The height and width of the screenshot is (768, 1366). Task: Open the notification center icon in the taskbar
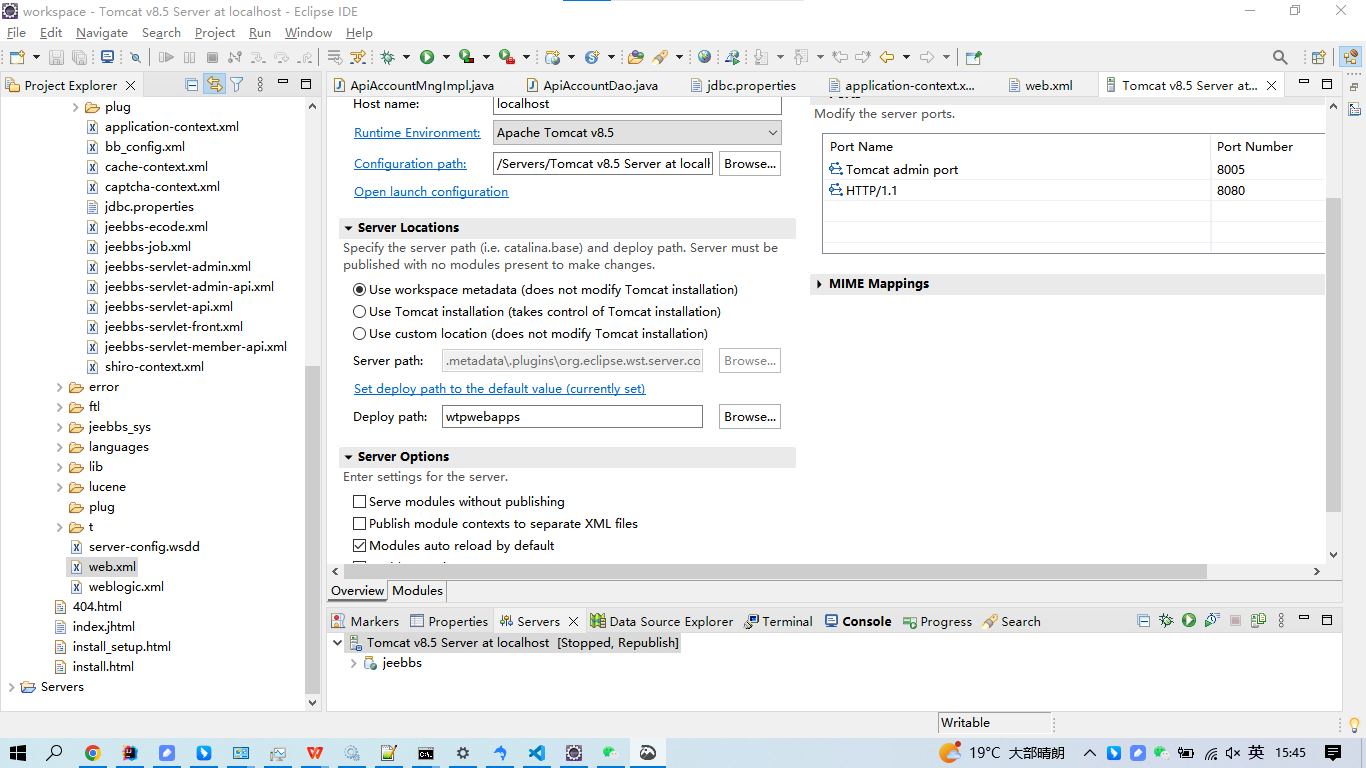pyautogui.click(x=1333, y=753)
